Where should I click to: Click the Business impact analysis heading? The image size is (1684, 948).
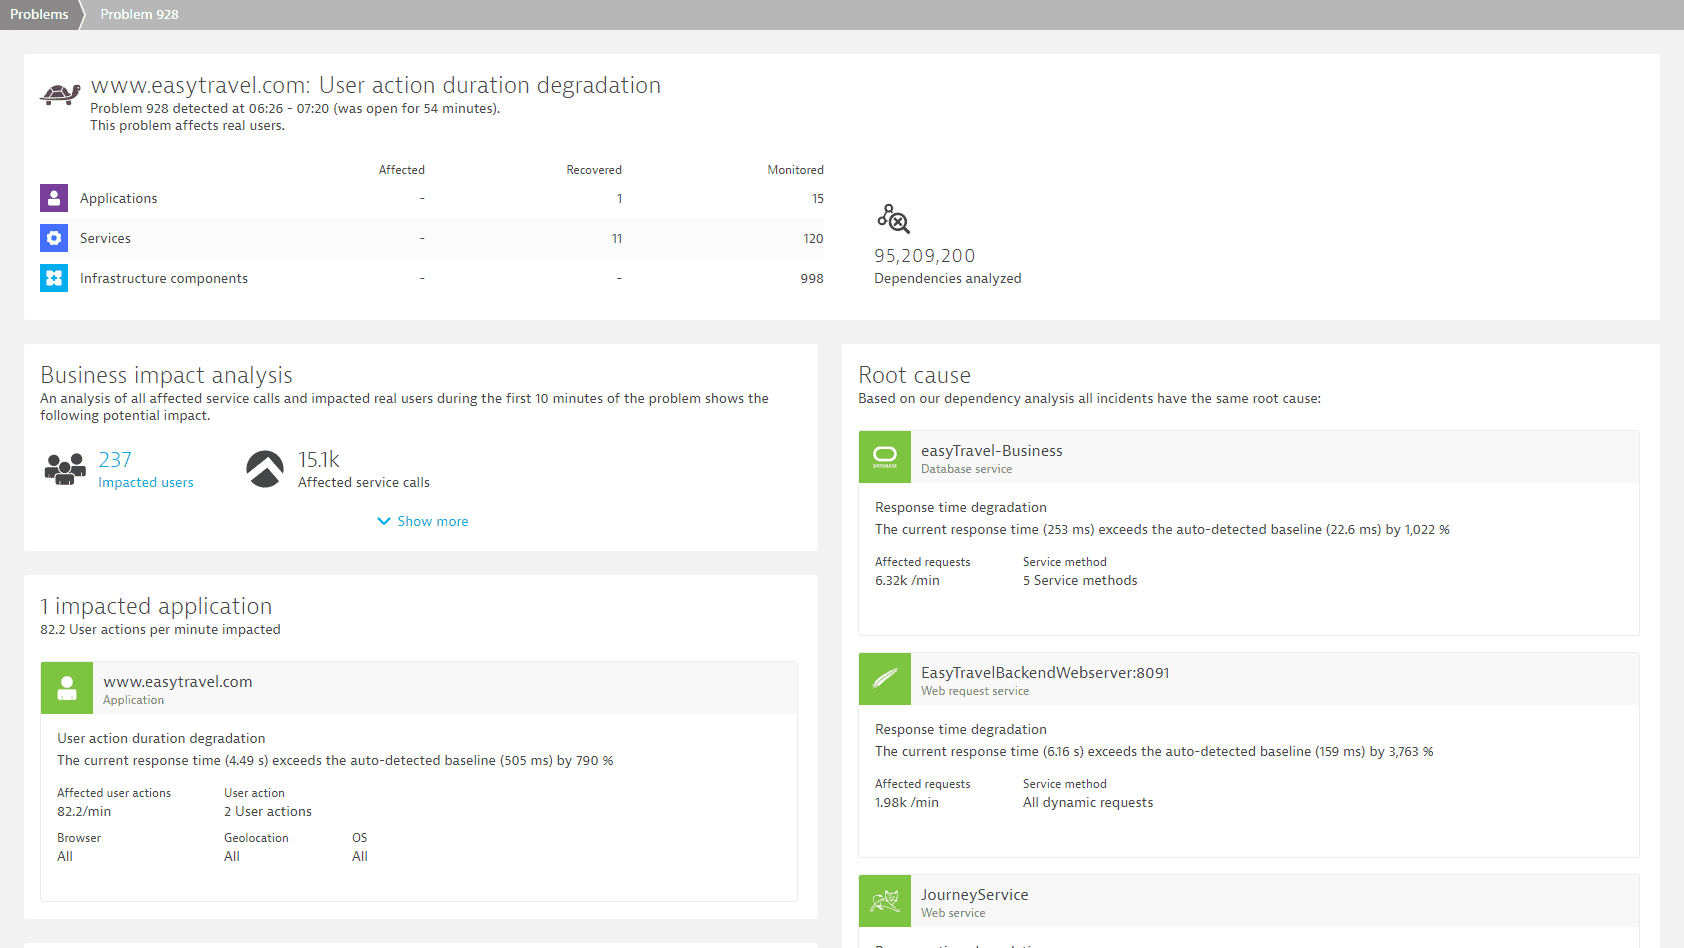click(x=166, y=376)
